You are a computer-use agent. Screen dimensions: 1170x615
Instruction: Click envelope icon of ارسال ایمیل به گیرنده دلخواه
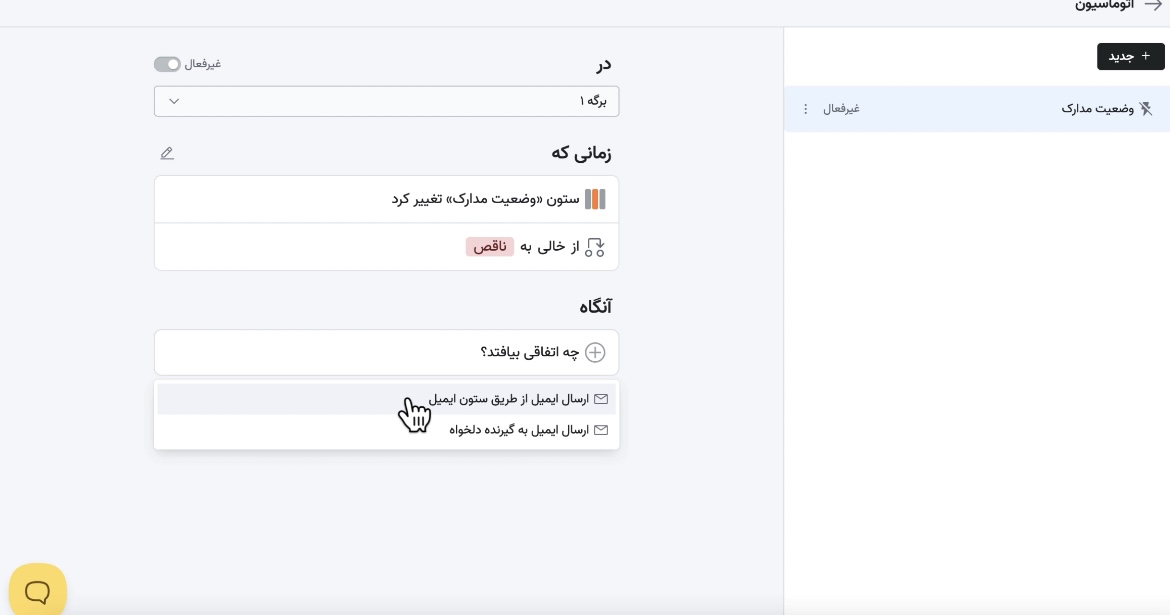click(x=601, y=430)
